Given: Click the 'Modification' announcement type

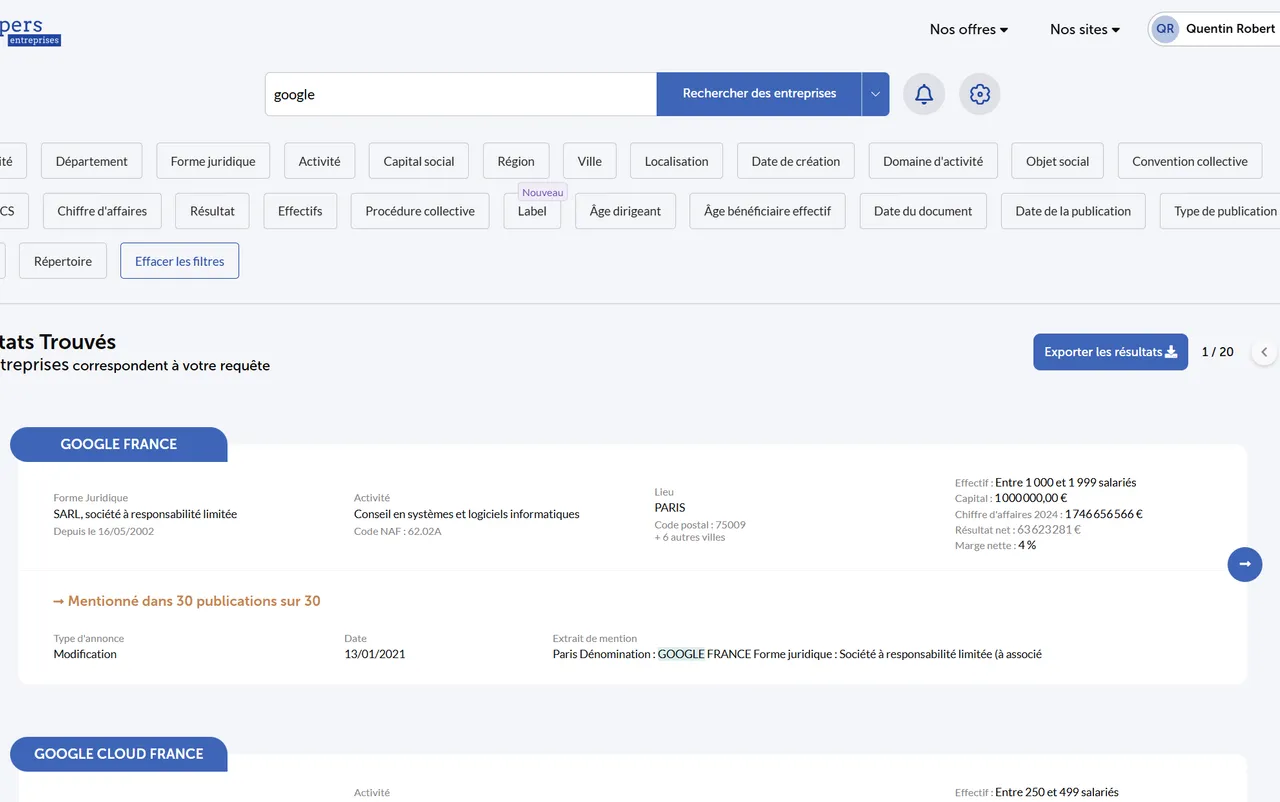Looking at the screenshot, I should (x=85, y=654).
